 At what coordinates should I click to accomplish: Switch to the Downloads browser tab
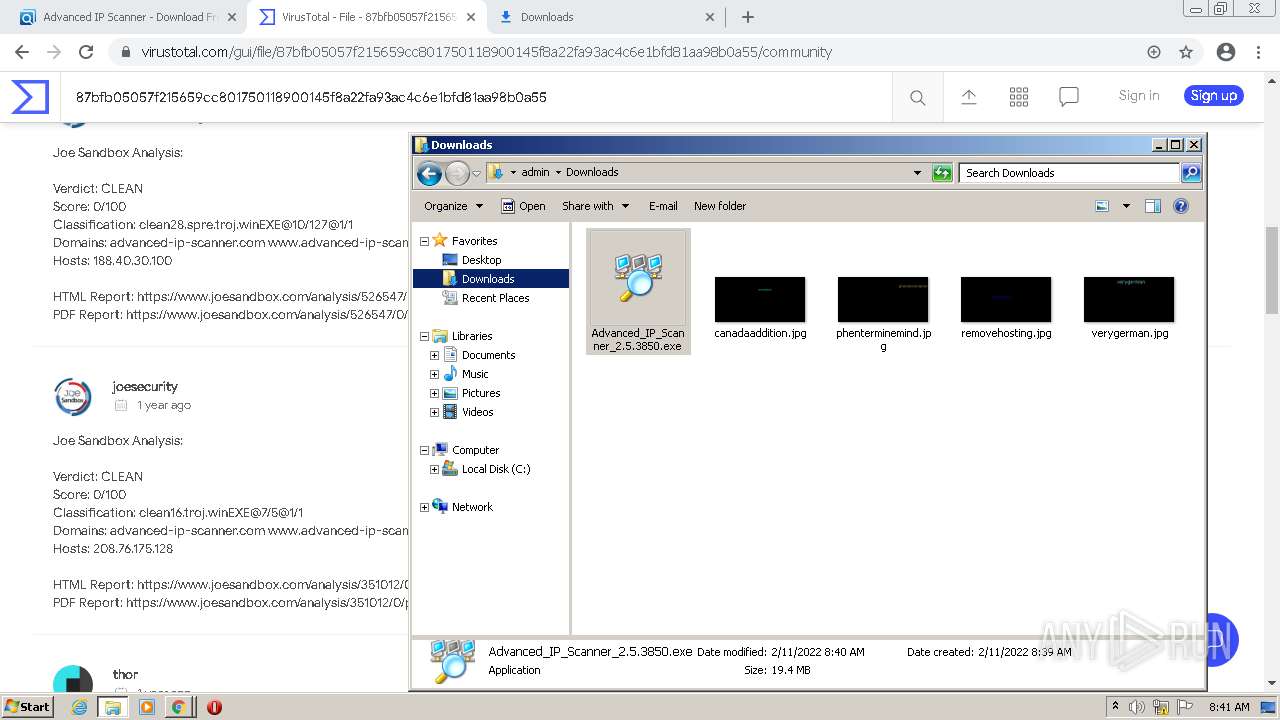pos(607,17)
